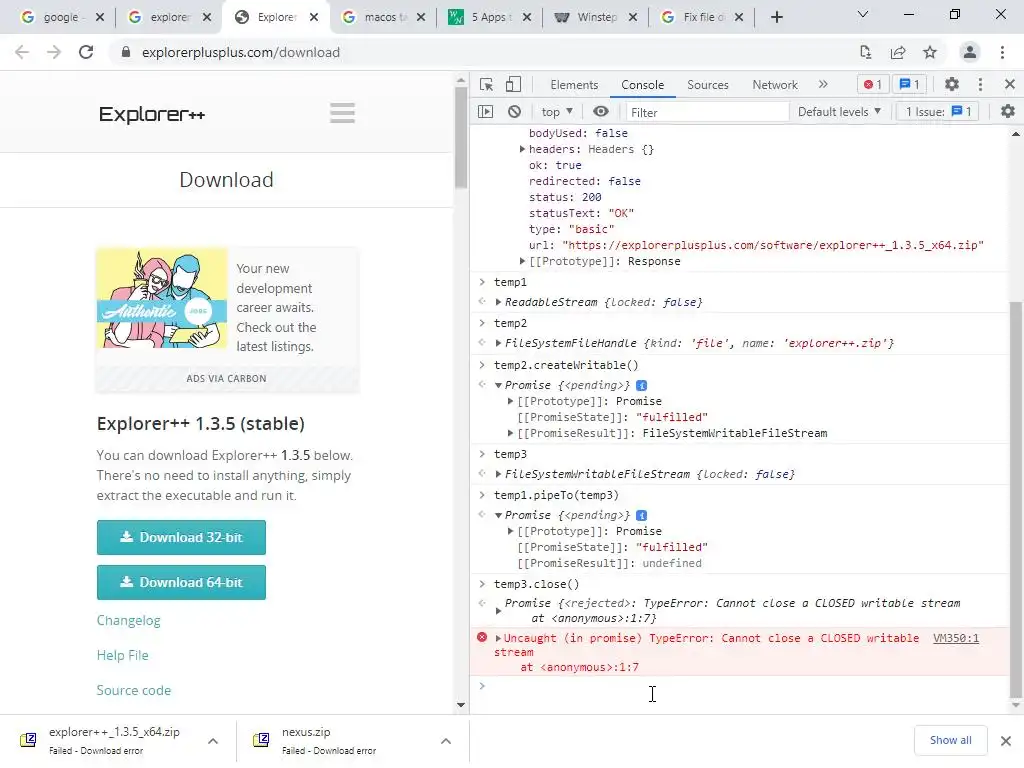Viewport: 1024px width, 768px height.
Task: Click Show all downloads button
Action: pos(950,740)
